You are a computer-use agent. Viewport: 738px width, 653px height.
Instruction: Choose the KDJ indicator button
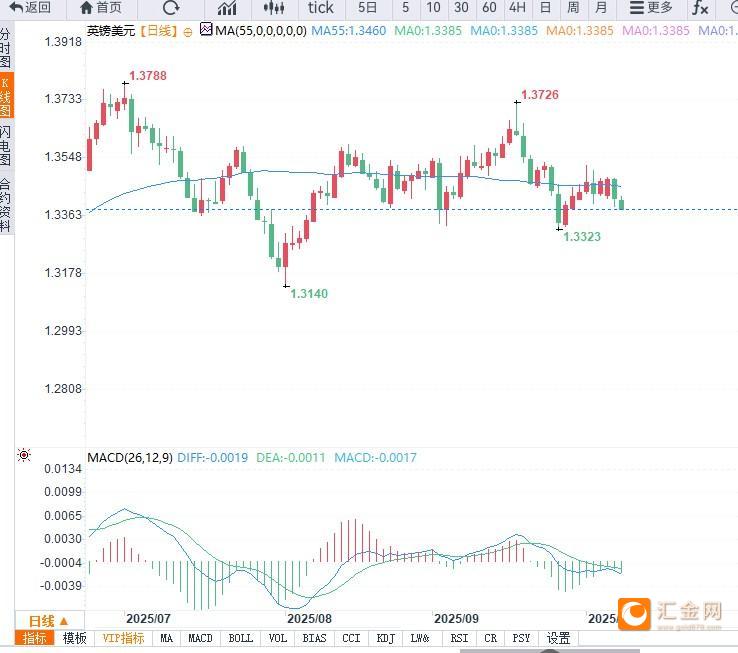click(385, 638)
